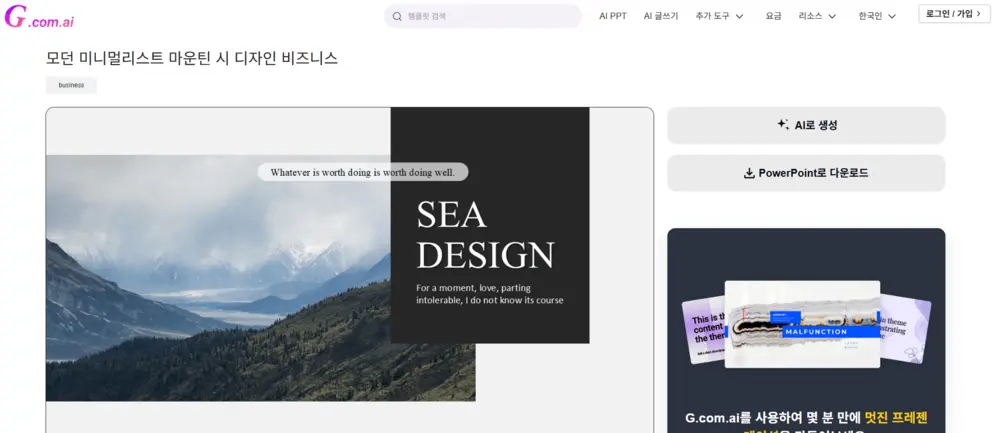The image size is (1000, 433).
Task: Click the 로그인 / 가입 button
Action: pos(954,13)
